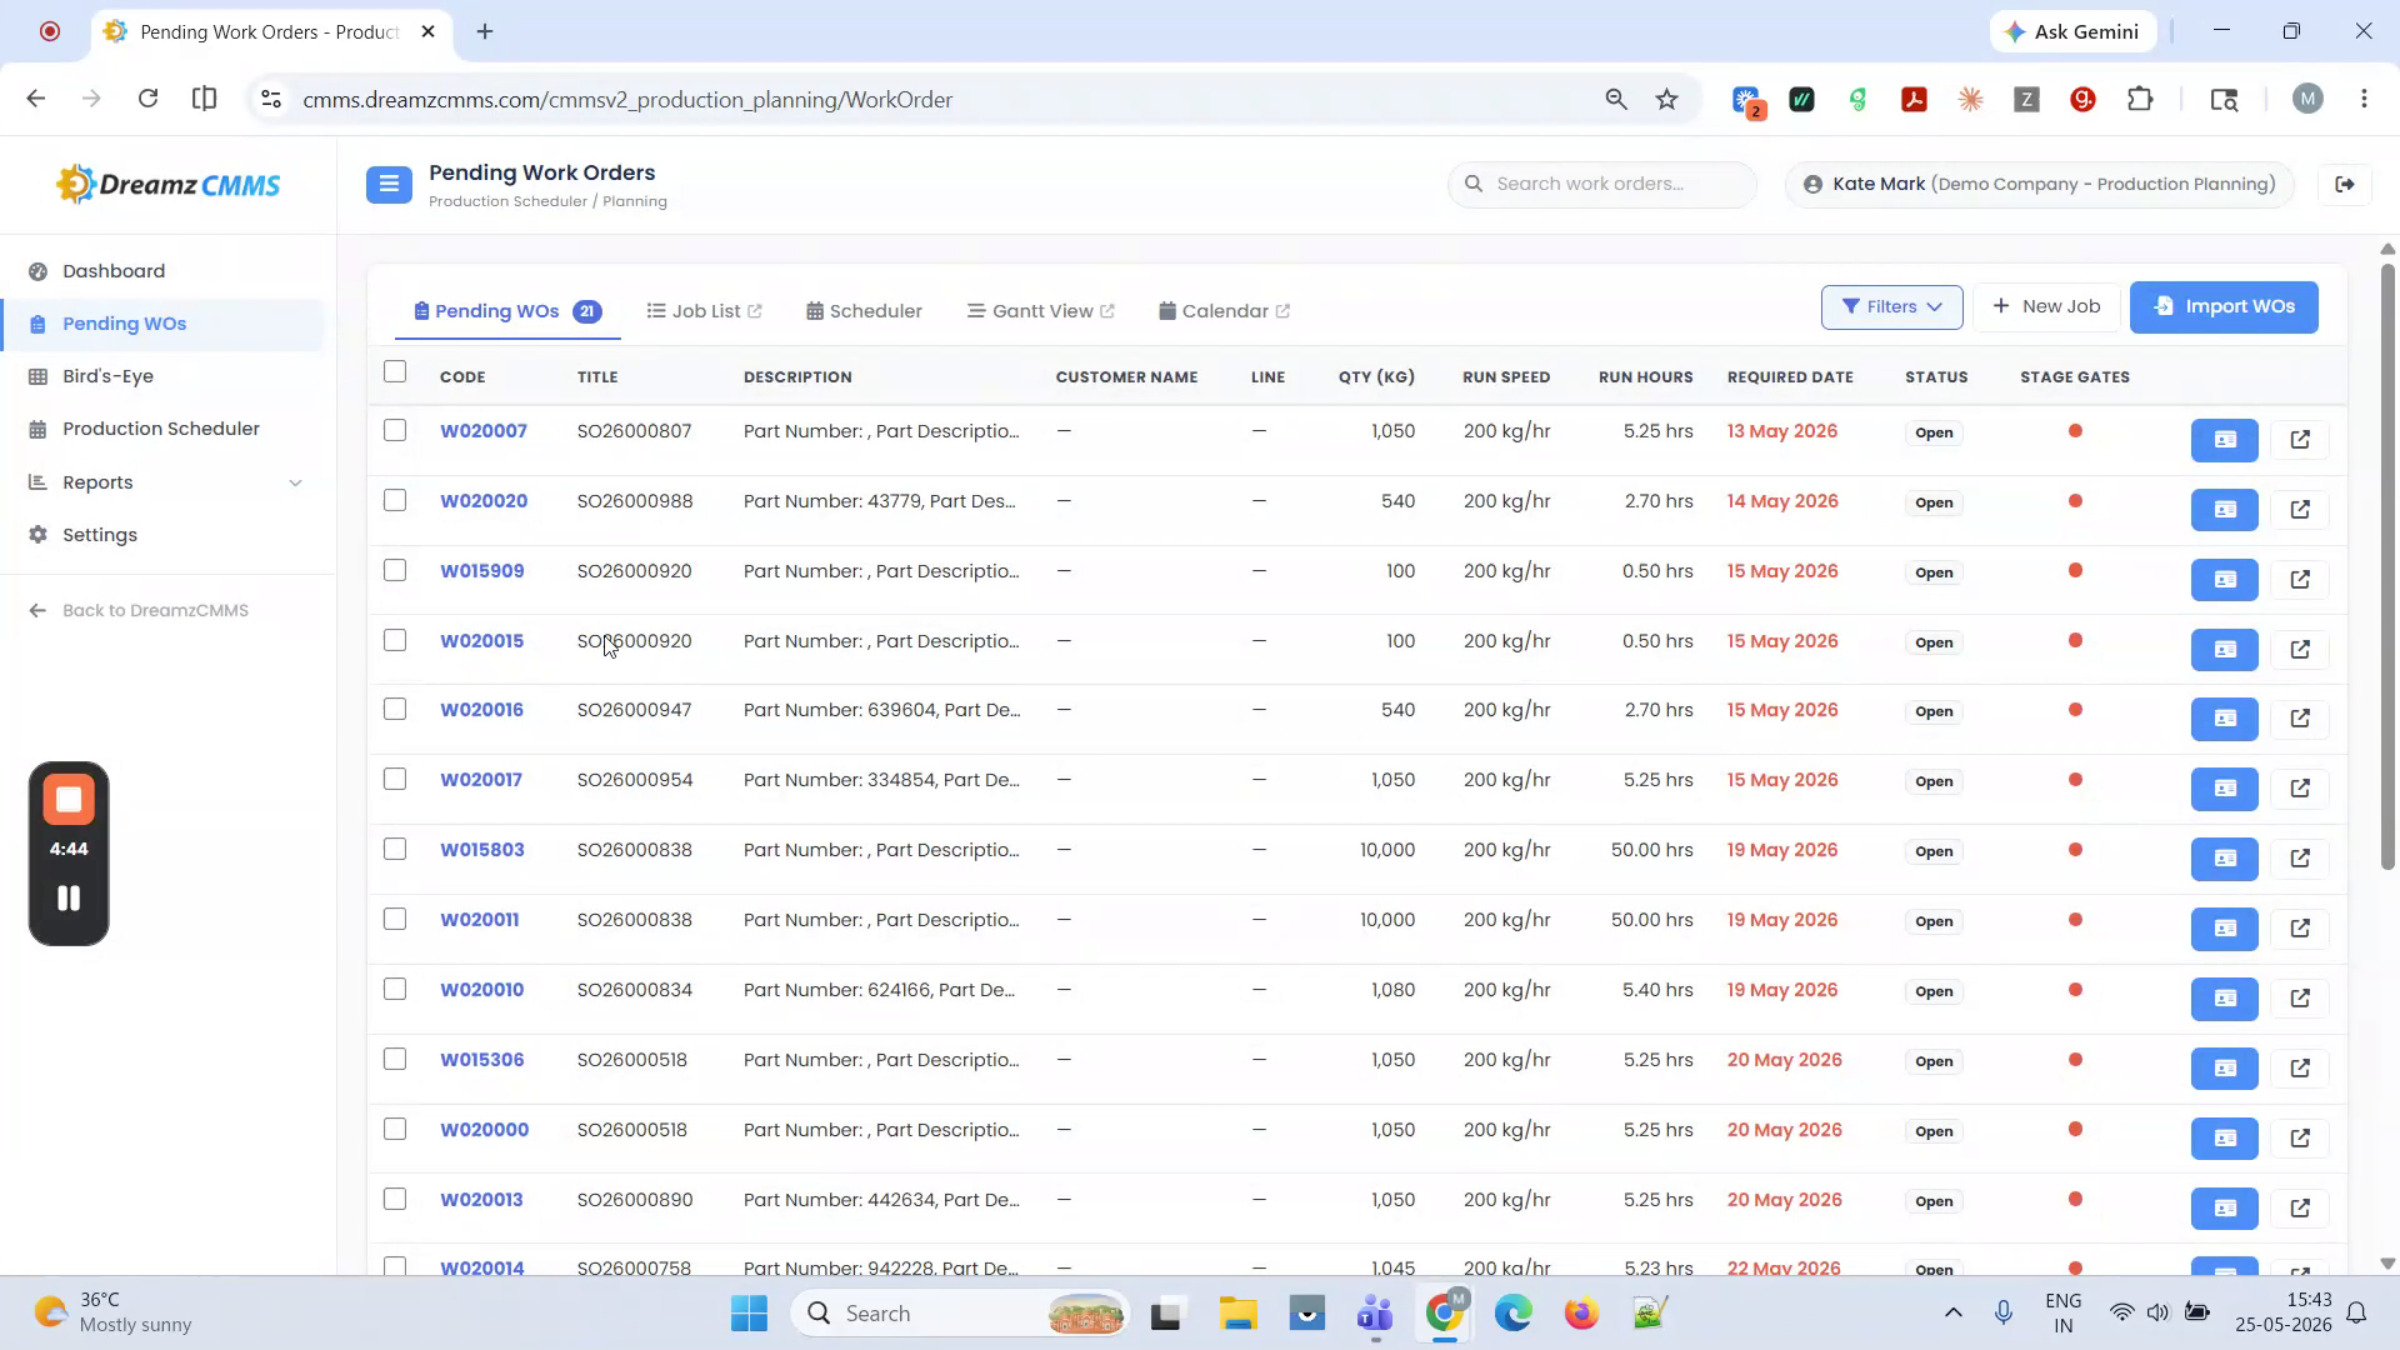Switch to Pending WOs tab
Image resolution: width=2400 pixels, height=1350 pixels.
pos(507,311)
